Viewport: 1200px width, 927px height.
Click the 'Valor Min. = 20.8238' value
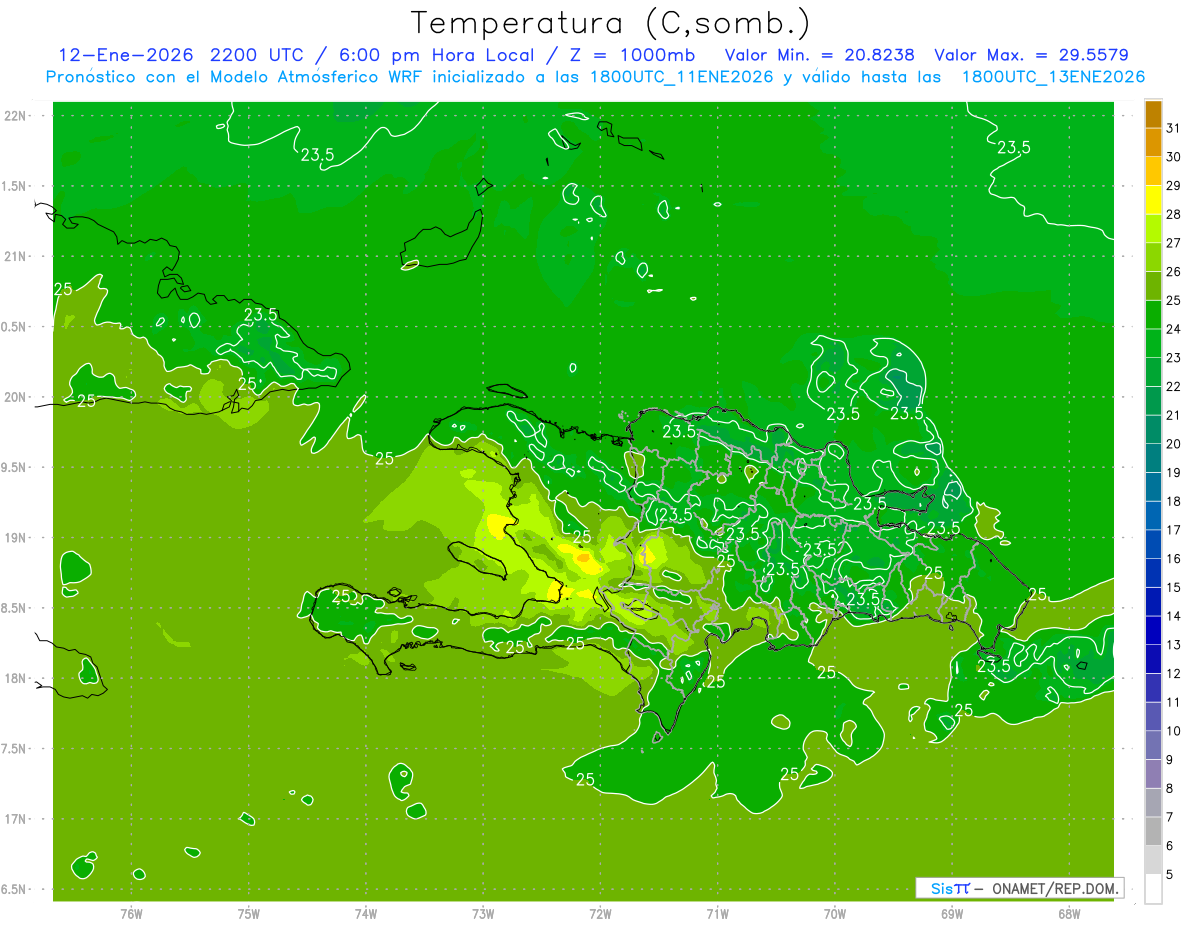[x=819, y=55]
